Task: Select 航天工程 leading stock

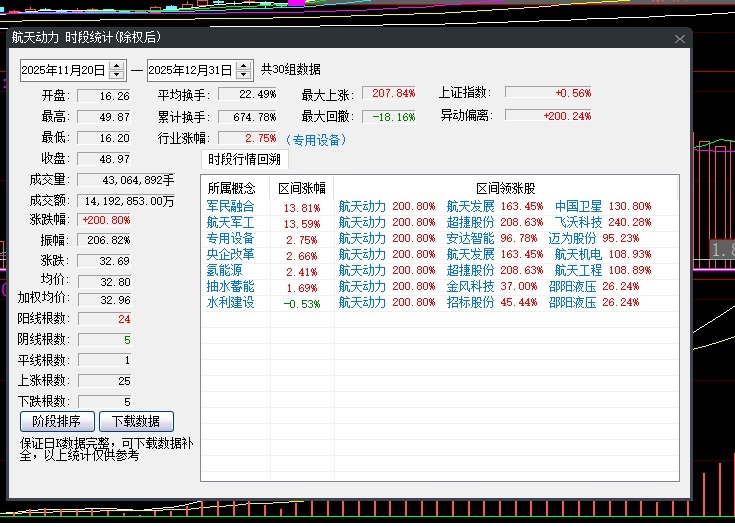Action: click(x=578, y=270)
